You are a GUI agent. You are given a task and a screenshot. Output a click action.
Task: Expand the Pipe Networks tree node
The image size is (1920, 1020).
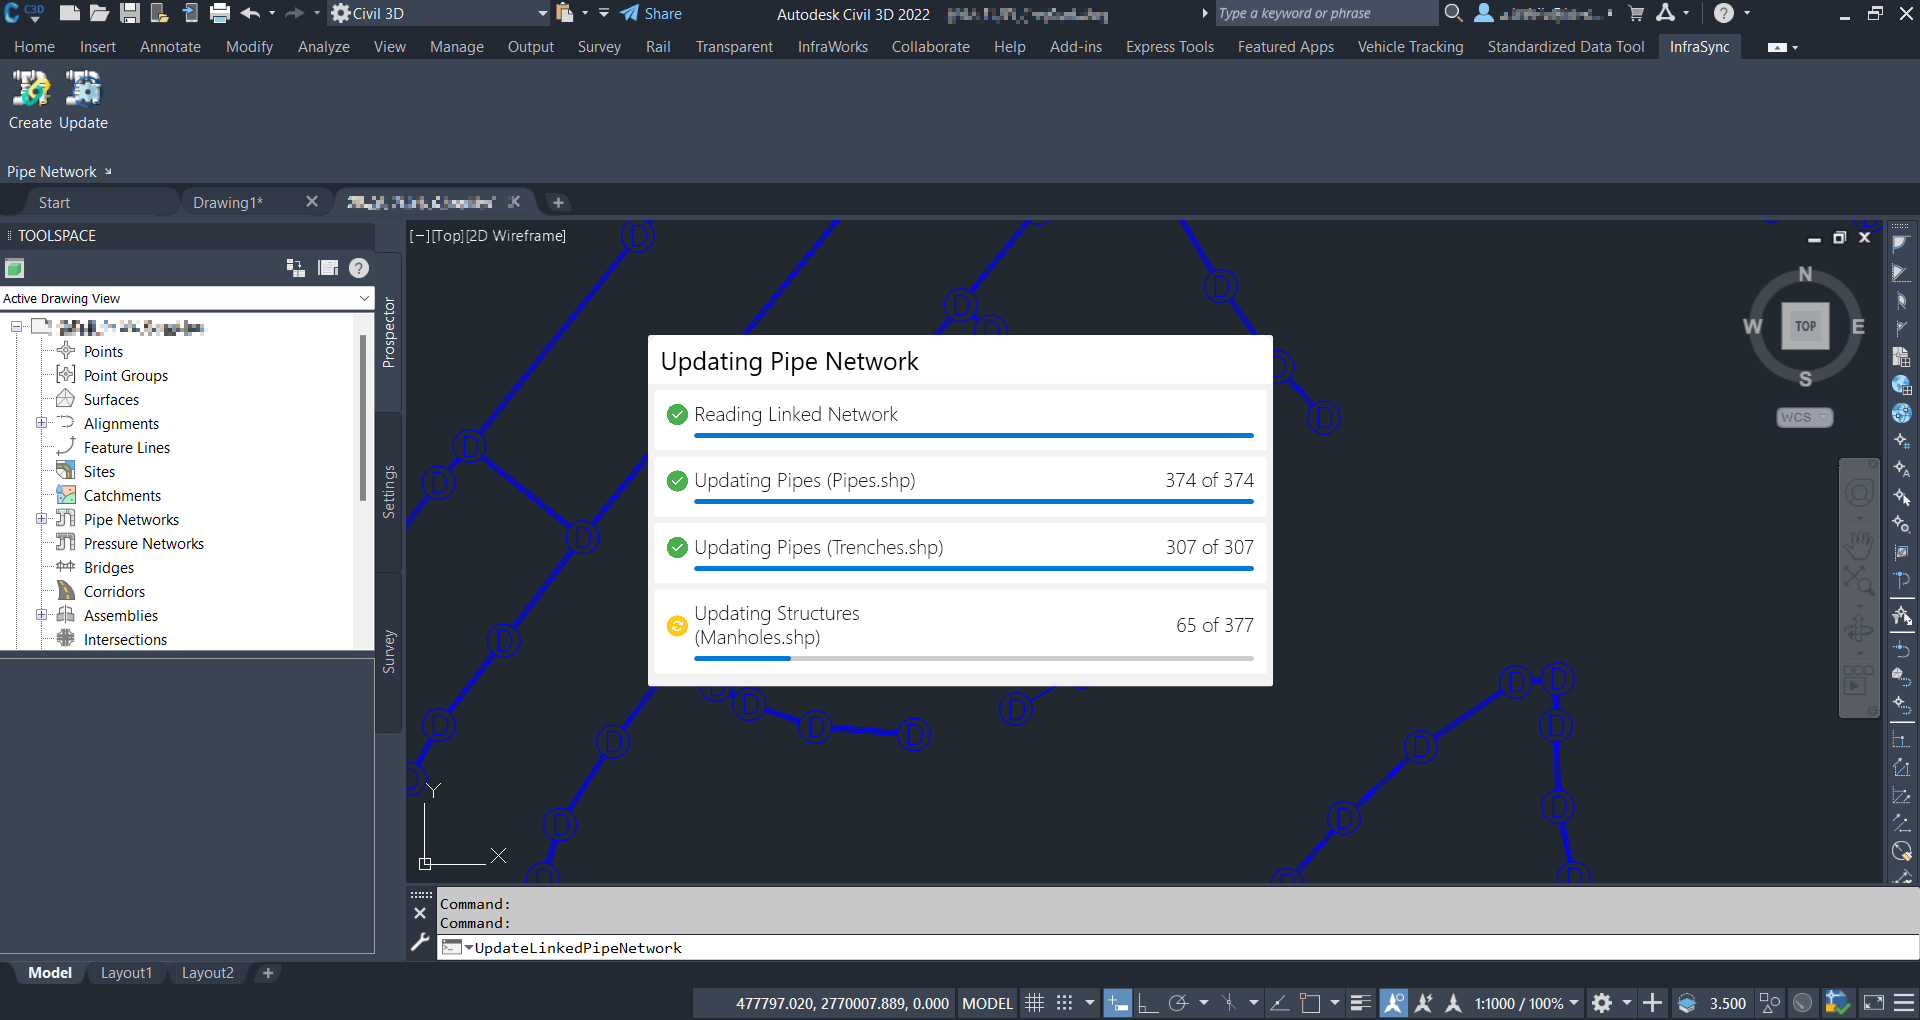pyautogui.click(x=42, y=519)
